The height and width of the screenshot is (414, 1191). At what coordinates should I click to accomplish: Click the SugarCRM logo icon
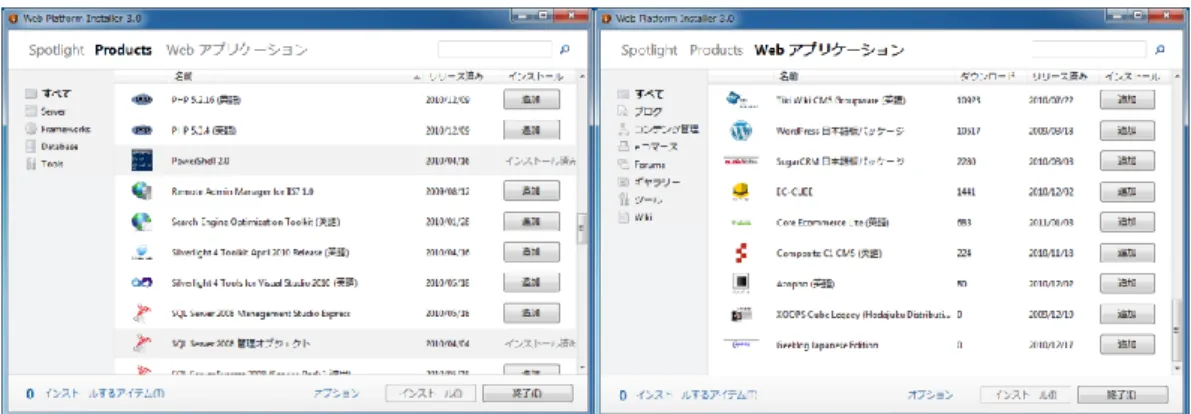click(741, 162)
